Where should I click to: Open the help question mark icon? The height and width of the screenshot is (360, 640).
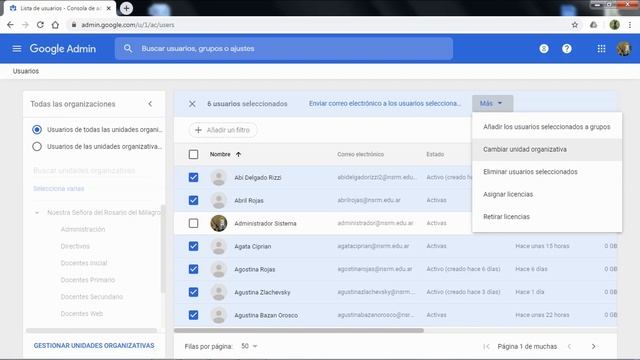click(567, 49)
